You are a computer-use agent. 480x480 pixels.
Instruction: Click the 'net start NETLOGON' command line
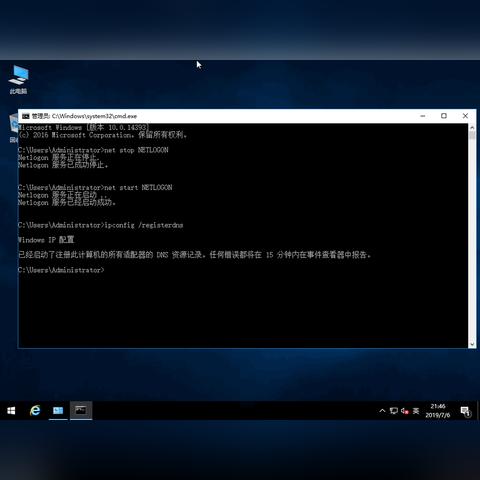[x=95, y=188]
